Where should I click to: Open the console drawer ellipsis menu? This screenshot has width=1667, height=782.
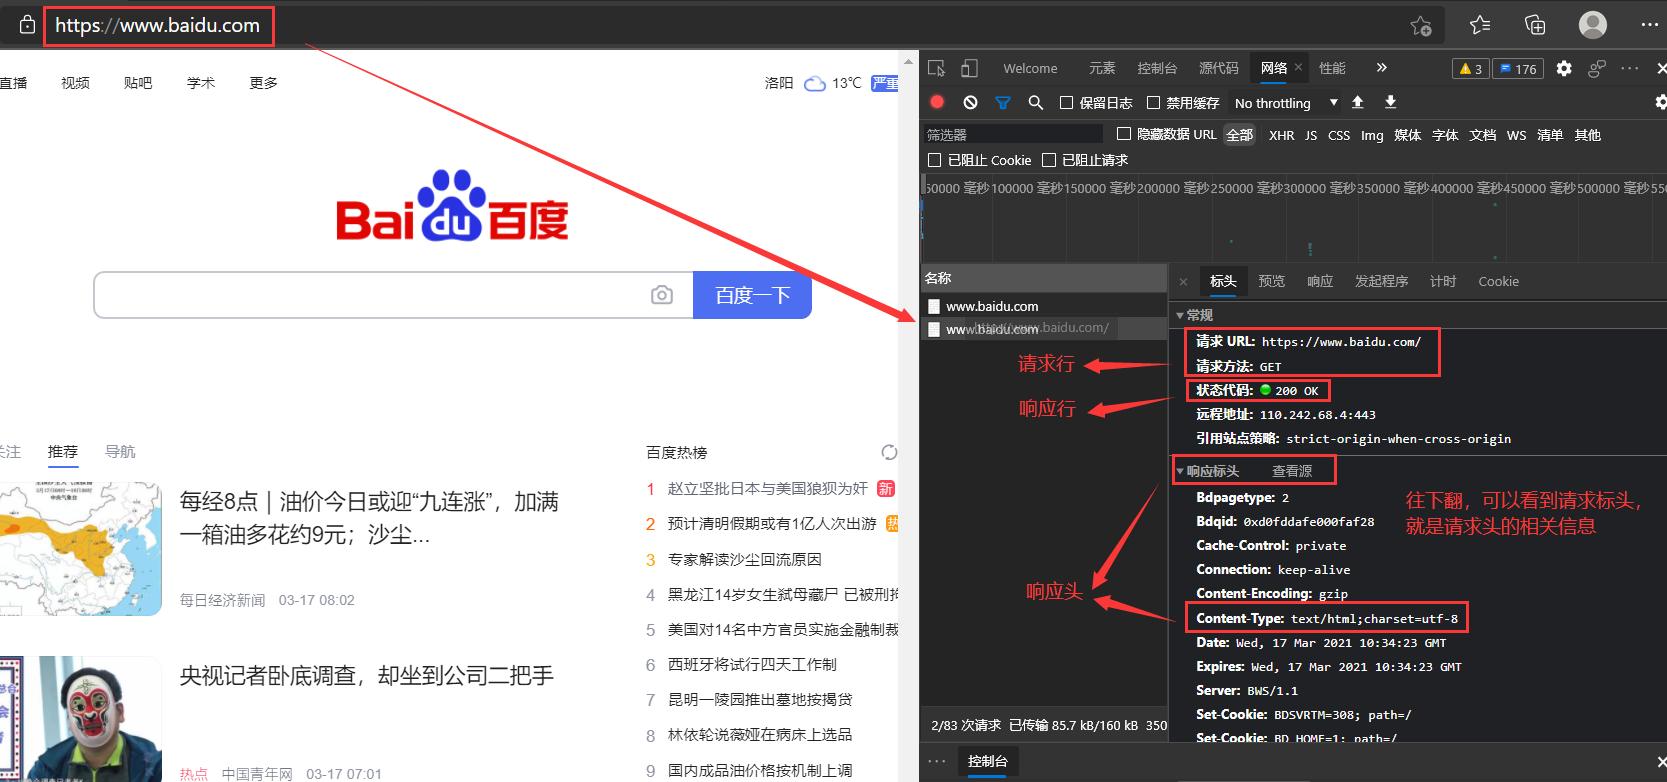coord(936,761)
